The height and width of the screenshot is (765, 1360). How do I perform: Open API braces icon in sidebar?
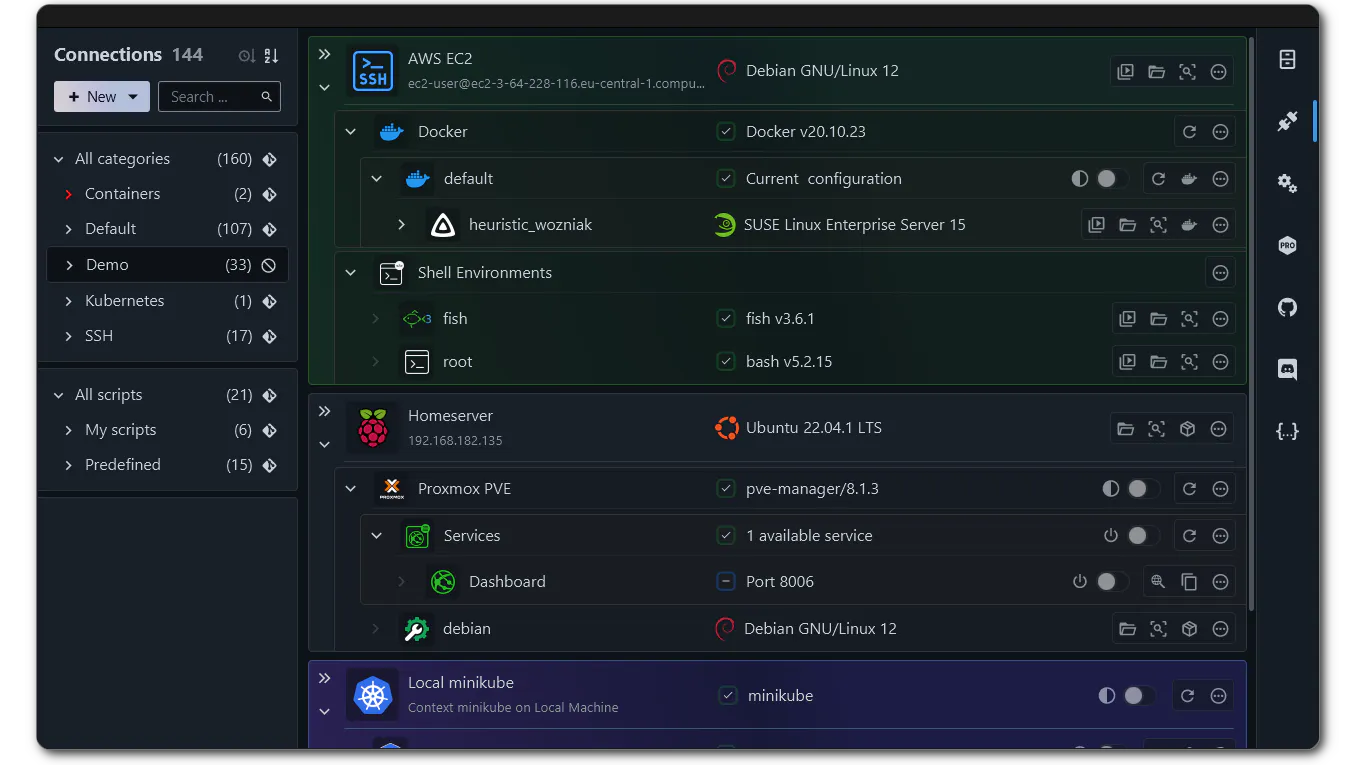coord(1287,431)
